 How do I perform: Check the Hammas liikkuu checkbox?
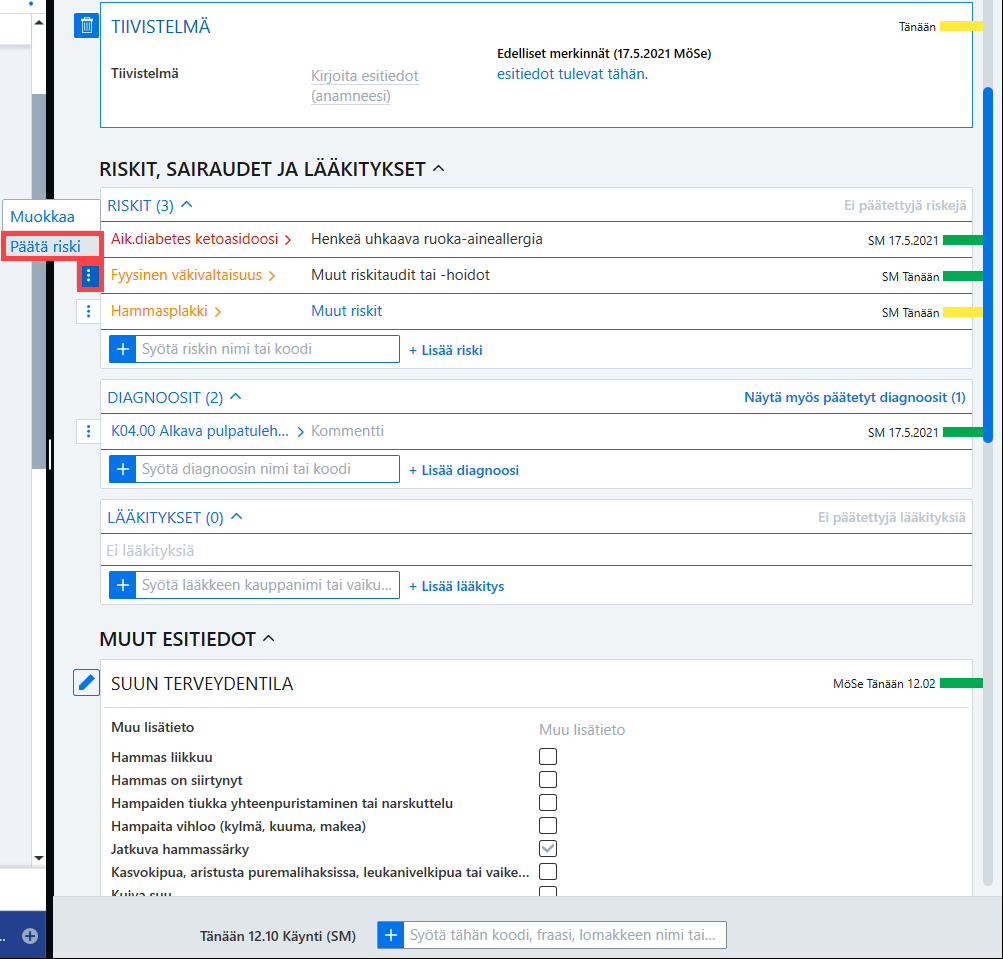pos(548,757)
